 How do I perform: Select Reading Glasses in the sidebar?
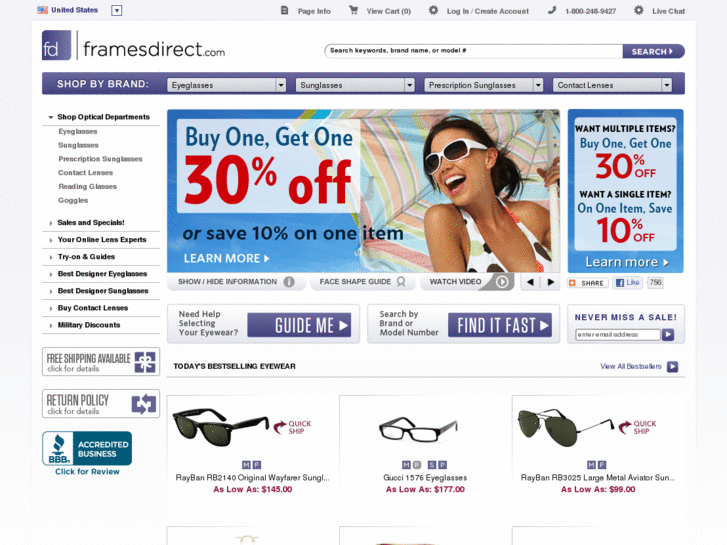click(87, 186)
